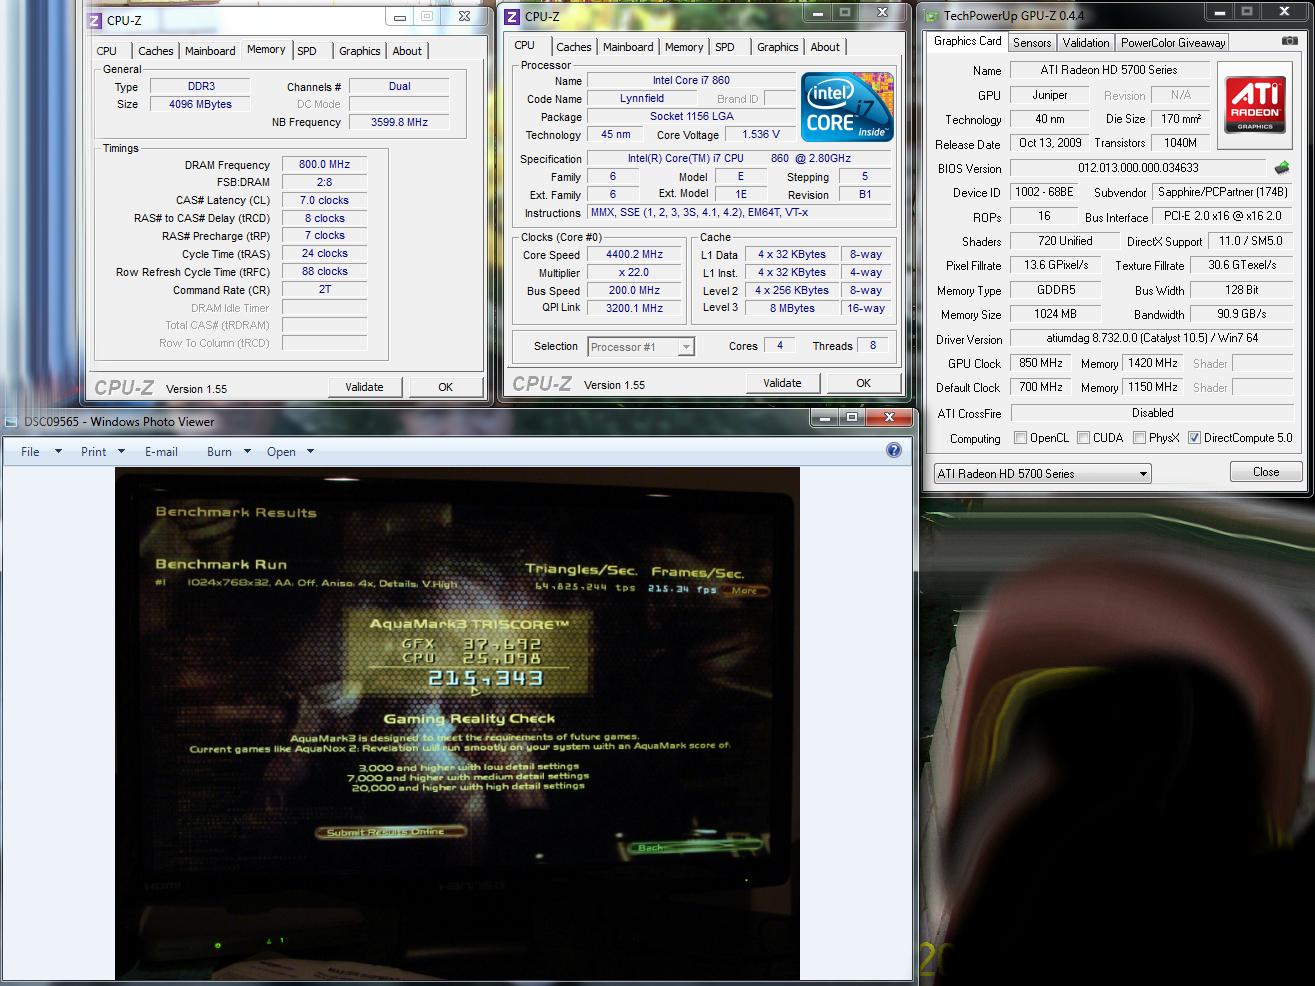Switch to the SPD tab in memory CPU-Z window
Image resolution: width=1315 pixels, height=986 pixels.
(307, 51)
